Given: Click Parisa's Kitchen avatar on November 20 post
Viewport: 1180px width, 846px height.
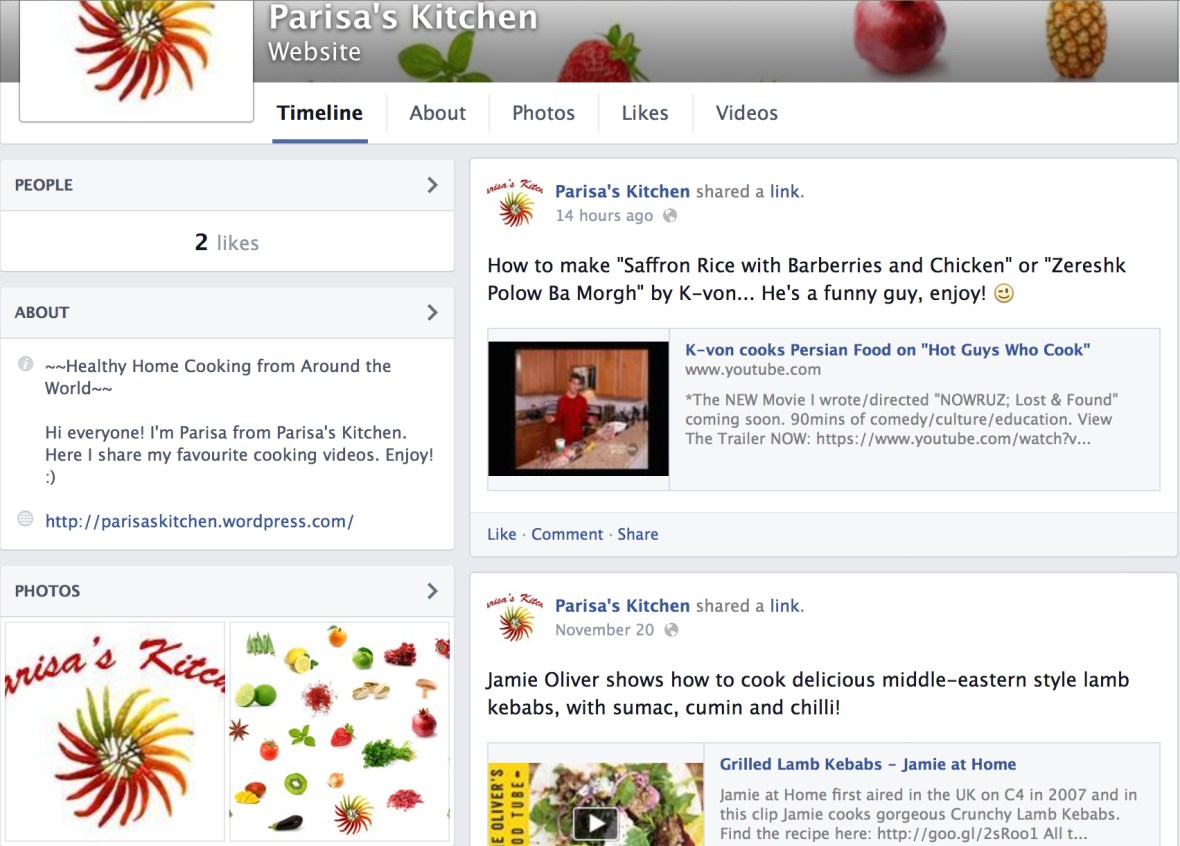Looking at the screenshot, I should pyautogui.click(x=515, y=617).
